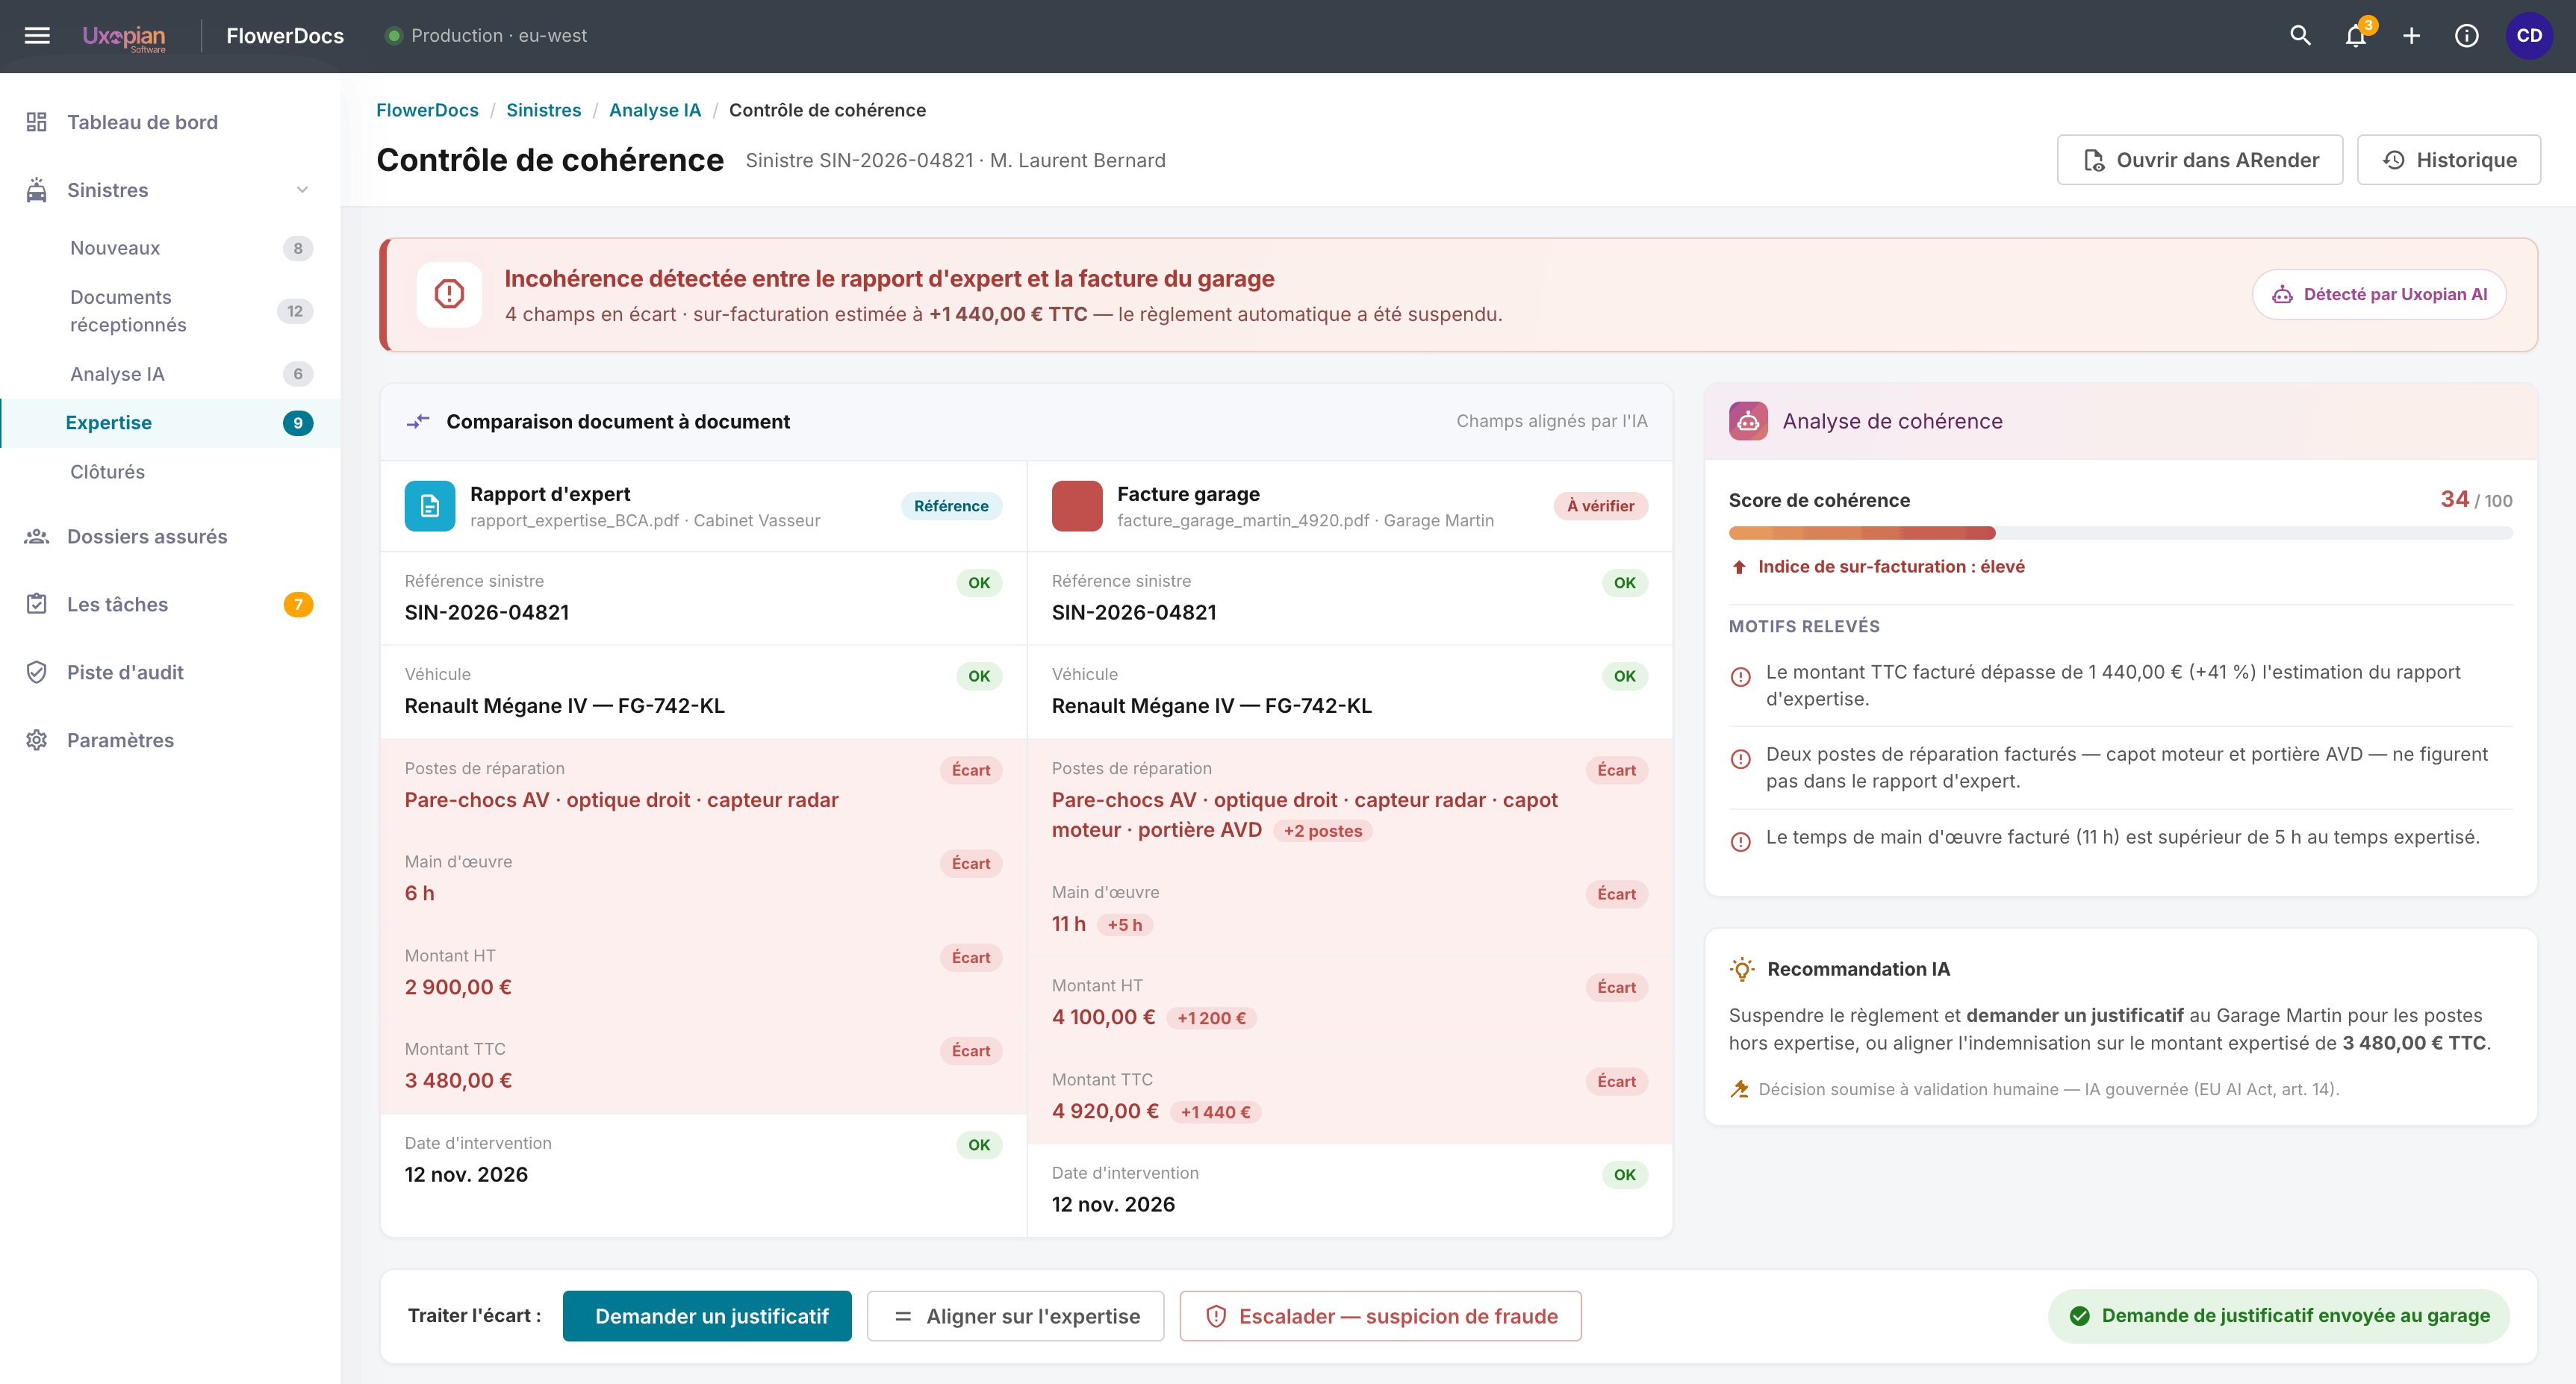Click invoice amount '4 920,00 €'
The height and width of the screenshot is (1384, 2576).
(1105, 1111)
